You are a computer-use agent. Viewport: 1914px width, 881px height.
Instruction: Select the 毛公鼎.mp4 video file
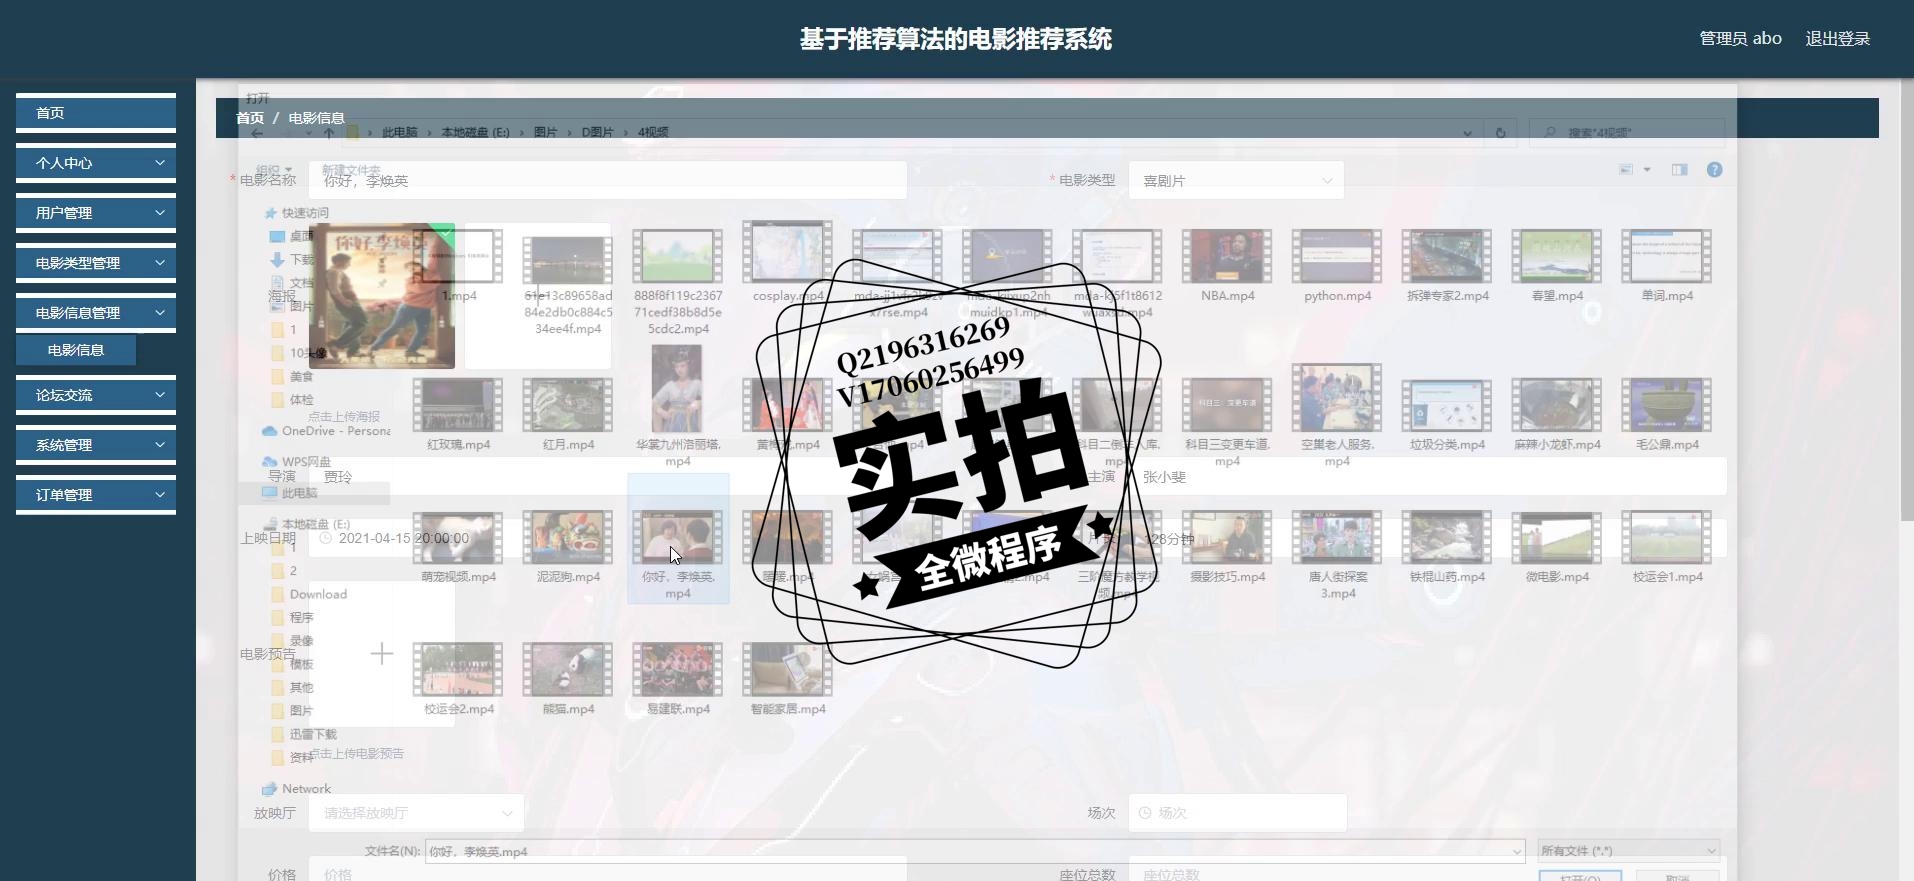1667,414
